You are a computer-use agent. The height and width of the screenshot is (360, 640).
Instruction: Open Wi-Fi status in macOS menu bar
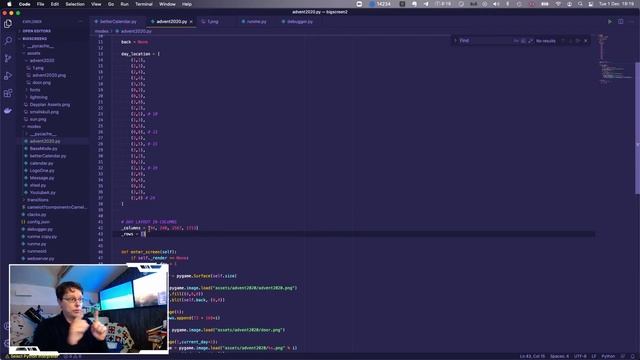point(558,4)
